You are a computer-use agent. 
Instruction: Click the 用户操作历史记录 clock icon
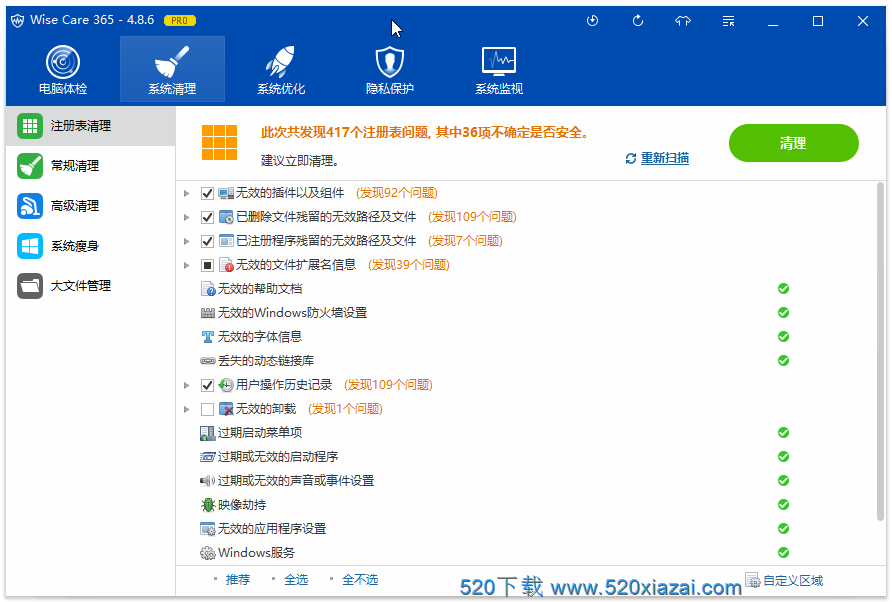pos(226,385)
